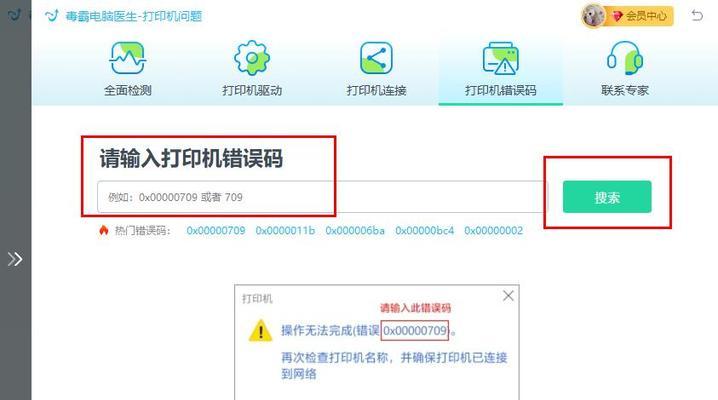Select the 打印机错误码 printer warning icon

point(500,58)
